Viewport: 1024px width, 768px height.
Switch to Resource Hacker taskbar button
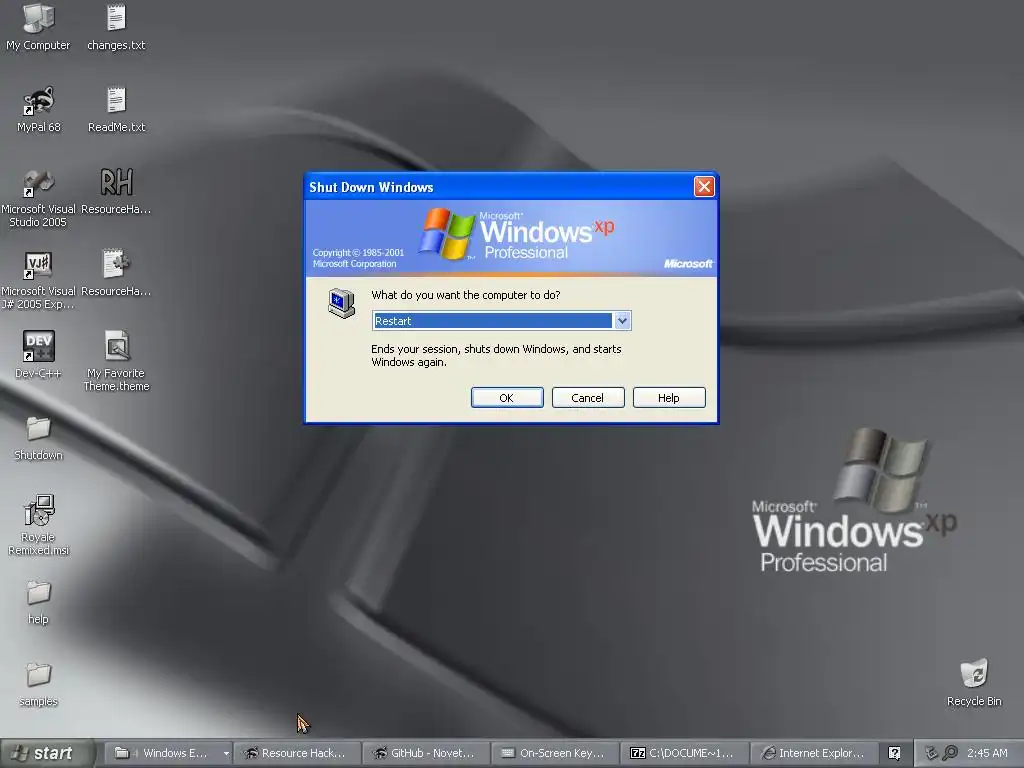(296, 753)
